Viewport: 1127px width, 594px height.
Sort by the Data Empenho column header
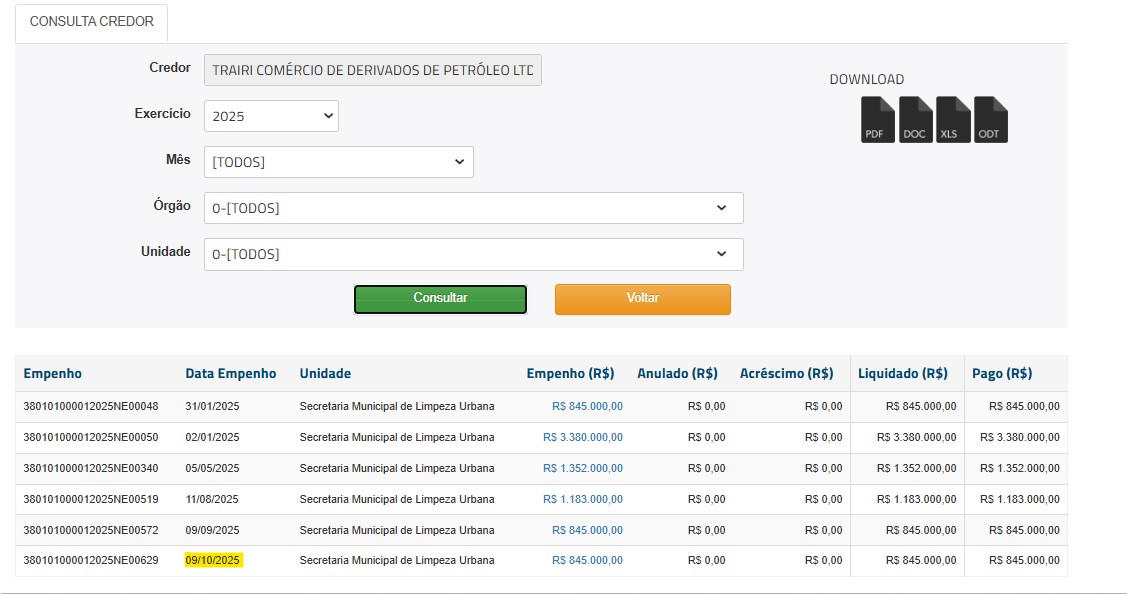pyautogui.click(x=230, y=373)
